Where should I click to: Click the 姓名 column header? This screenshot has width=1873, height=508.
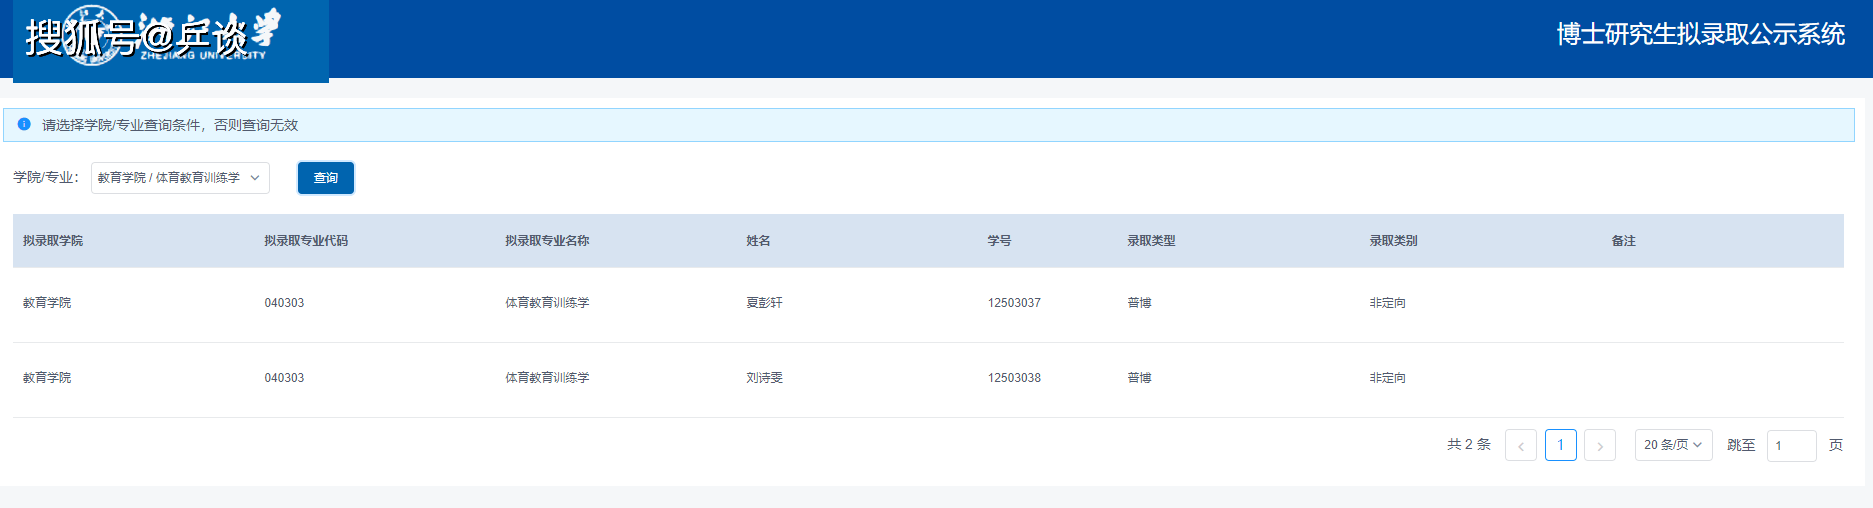(x=758, y=241)
